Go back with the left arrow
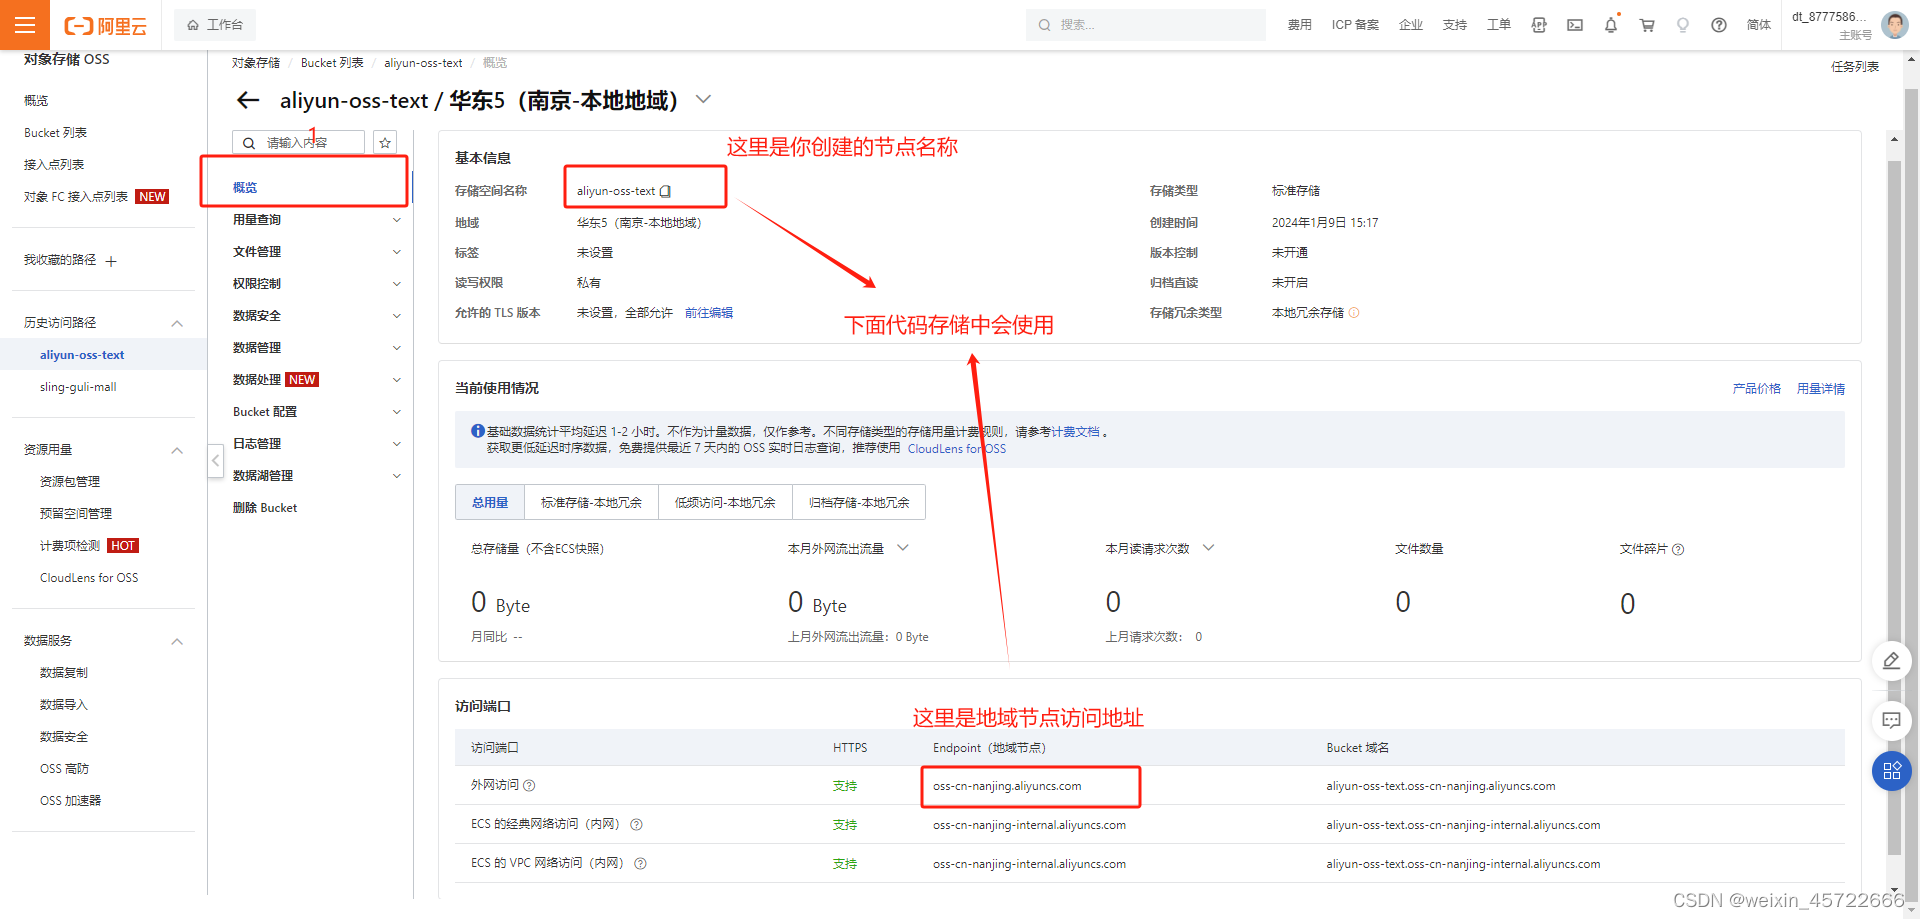The height and width of the screenshot is (919, 1920). coord(248,100)
